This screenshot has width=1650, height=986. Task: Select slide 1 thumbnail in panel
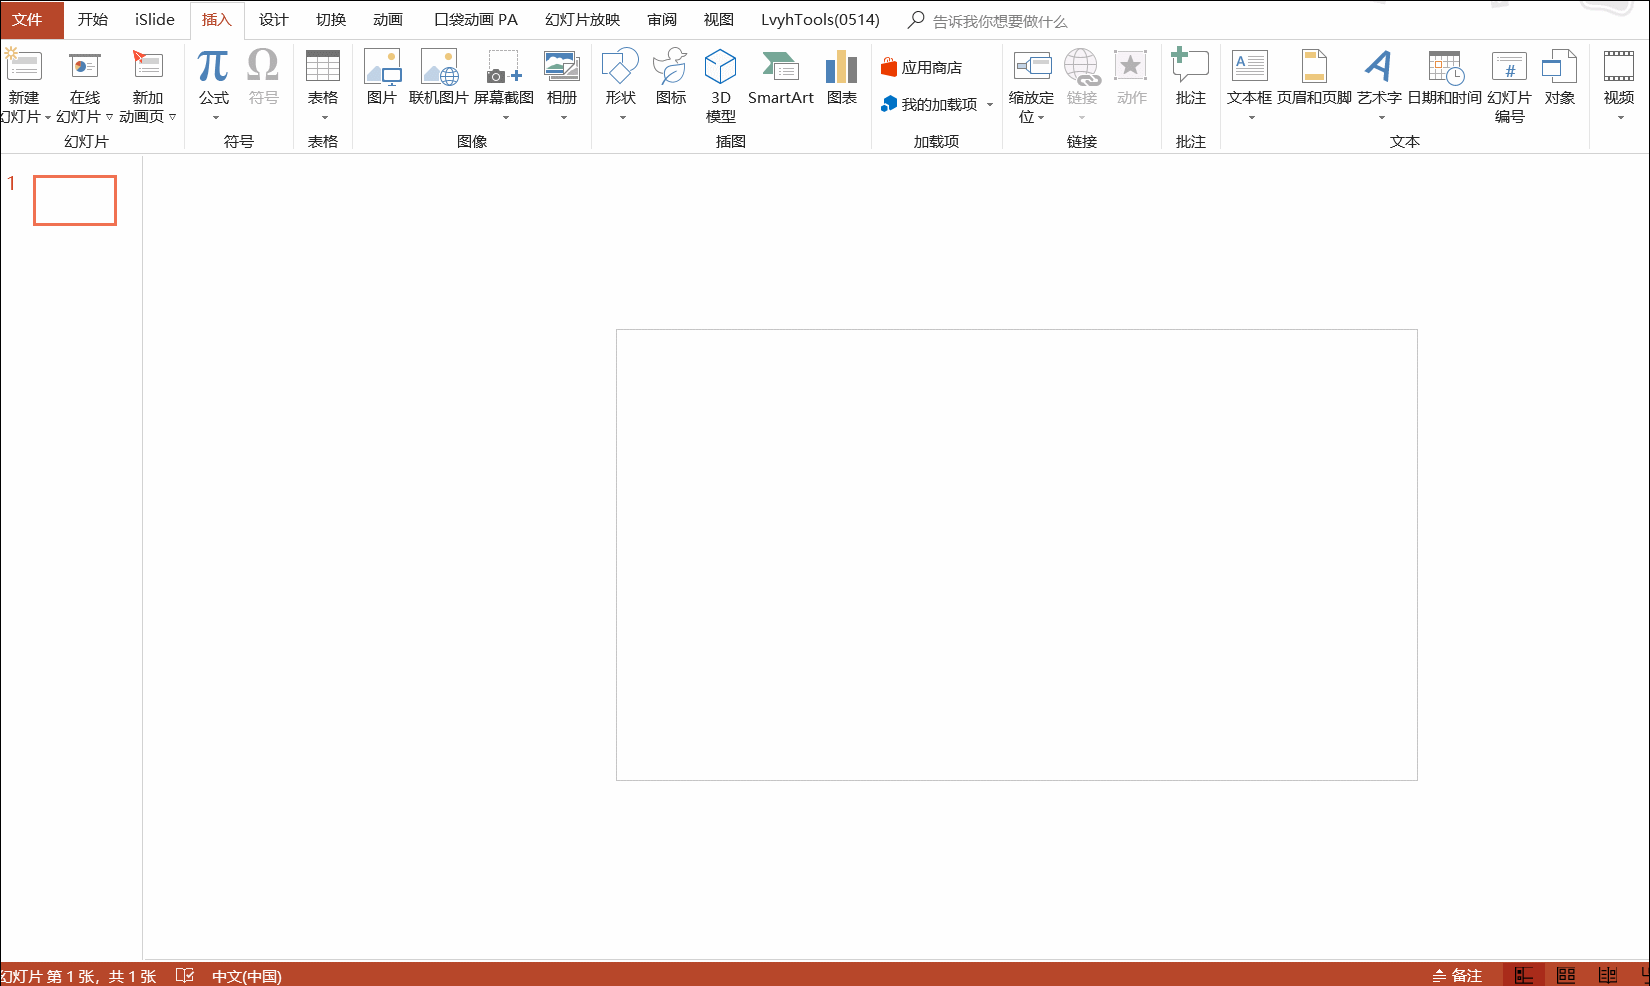click(75, 200)
